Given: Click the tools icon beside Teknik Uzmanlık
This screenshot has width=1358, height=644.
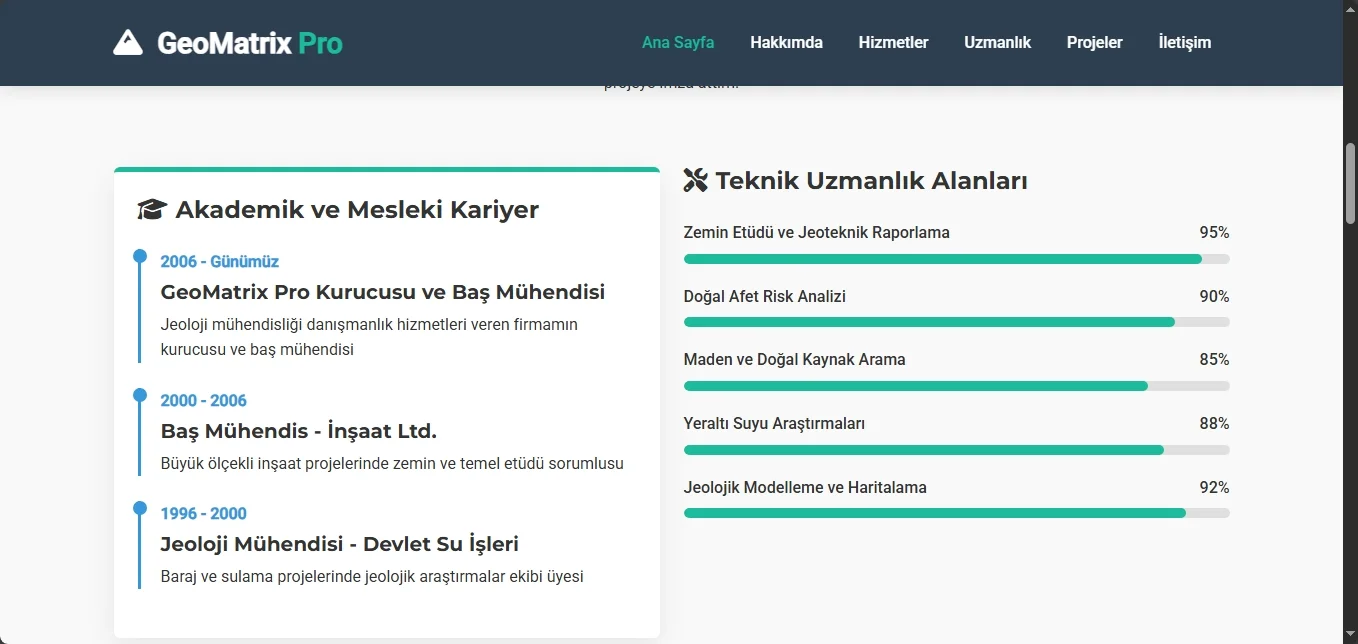Looking at the screenshot, I should point(695,180).
